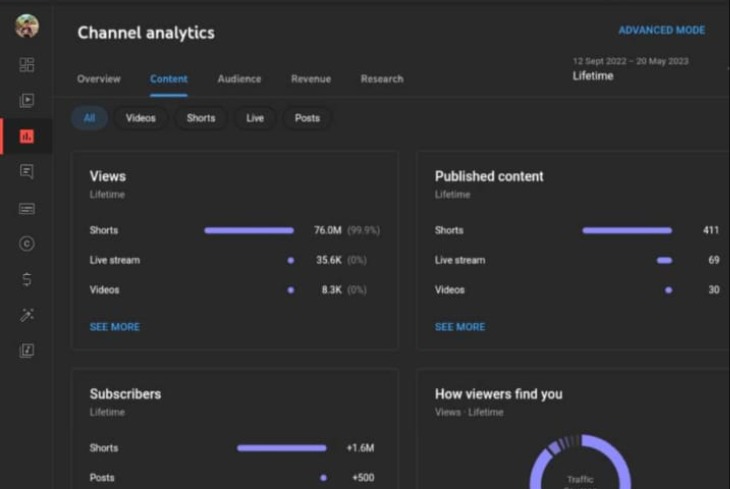Select the Live filter chip
730x489 pixels.
(x=255, y=118)
